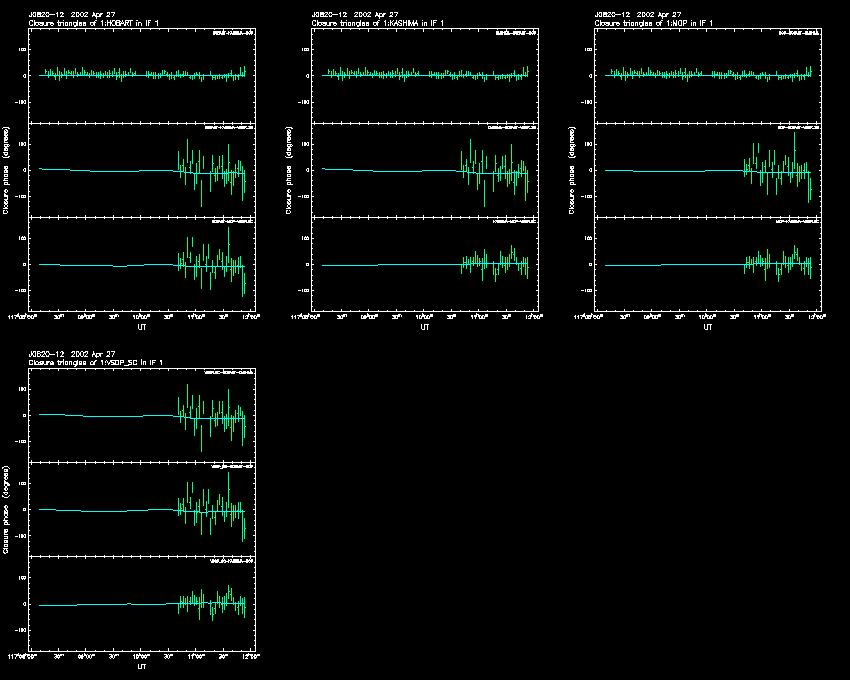Select the top panel of VSOP_SC plot
The height and width of the screenshot is (680, 850).
142,415
